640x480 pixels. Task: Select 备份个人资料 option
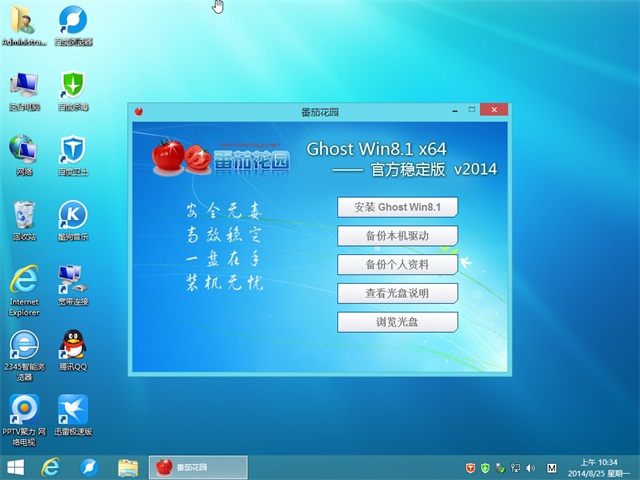point(397,265)
